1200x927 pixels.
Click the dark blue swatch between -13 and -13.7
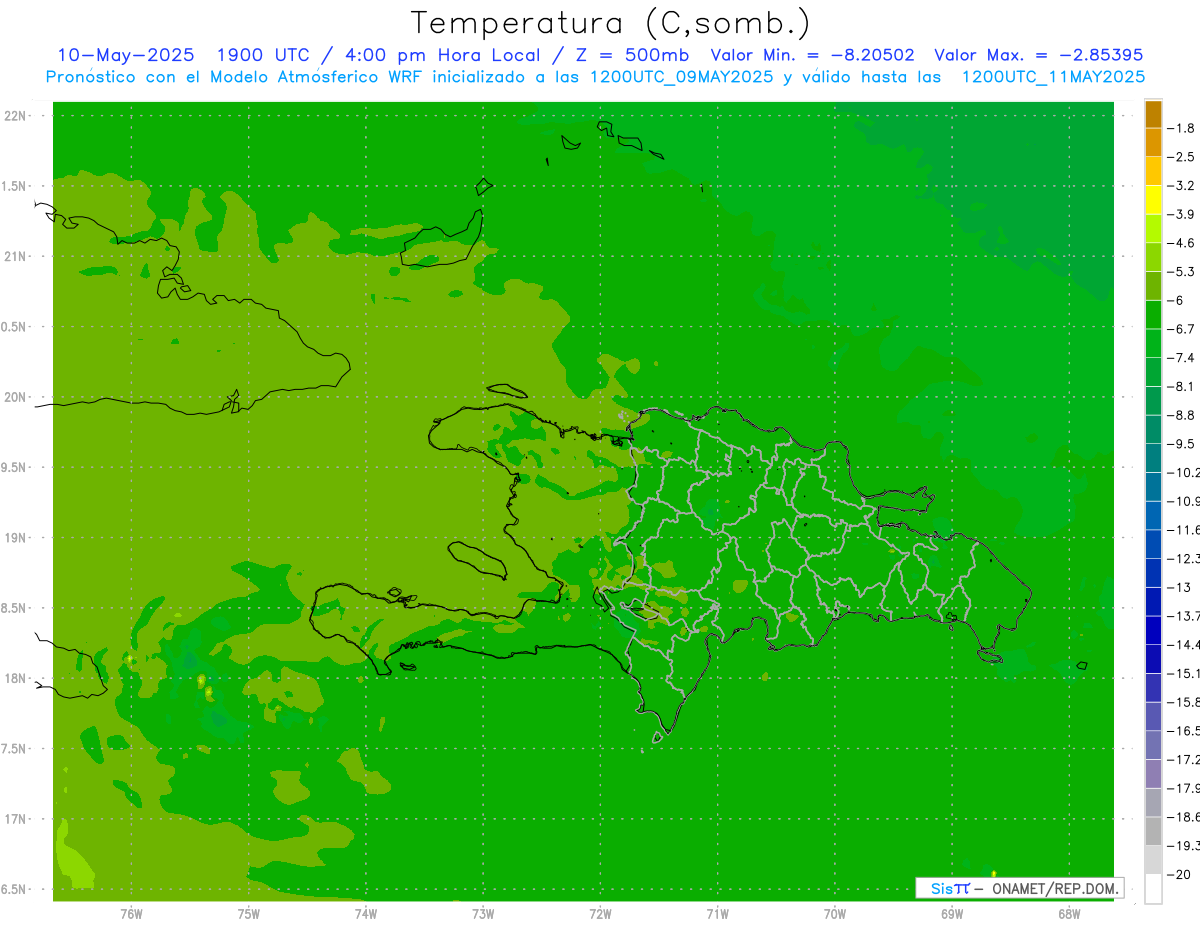(x=1153, y=601)
